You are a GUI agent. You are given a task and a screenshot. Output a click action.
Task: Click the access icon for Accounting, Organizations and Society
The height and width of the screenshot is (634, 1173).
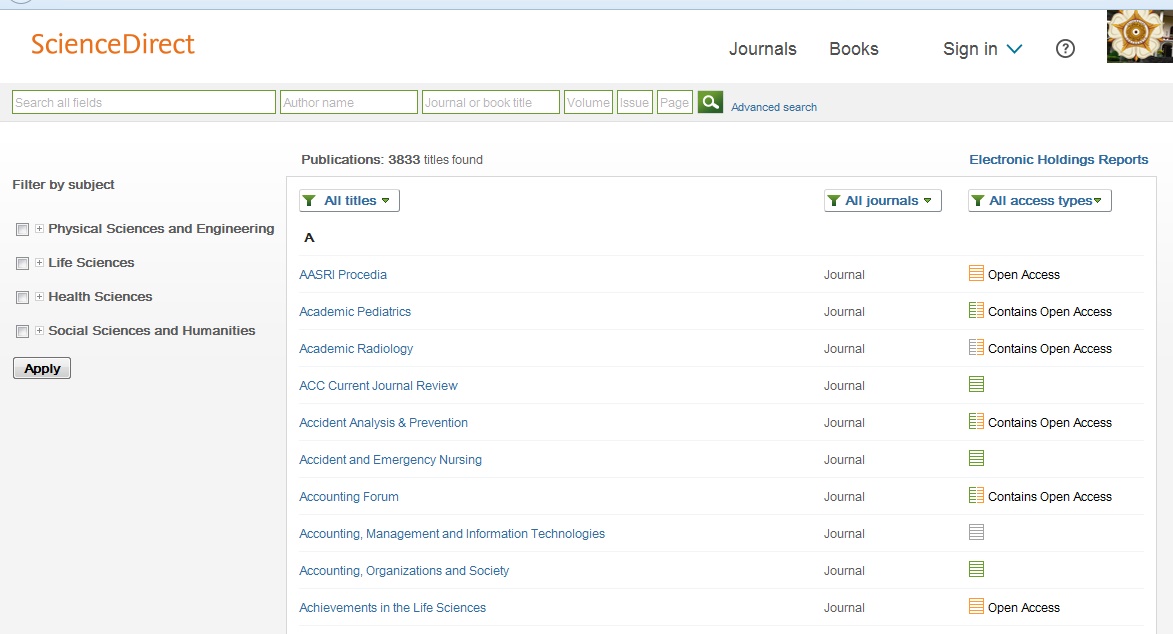pyautogui.click(x=976, y=570)
